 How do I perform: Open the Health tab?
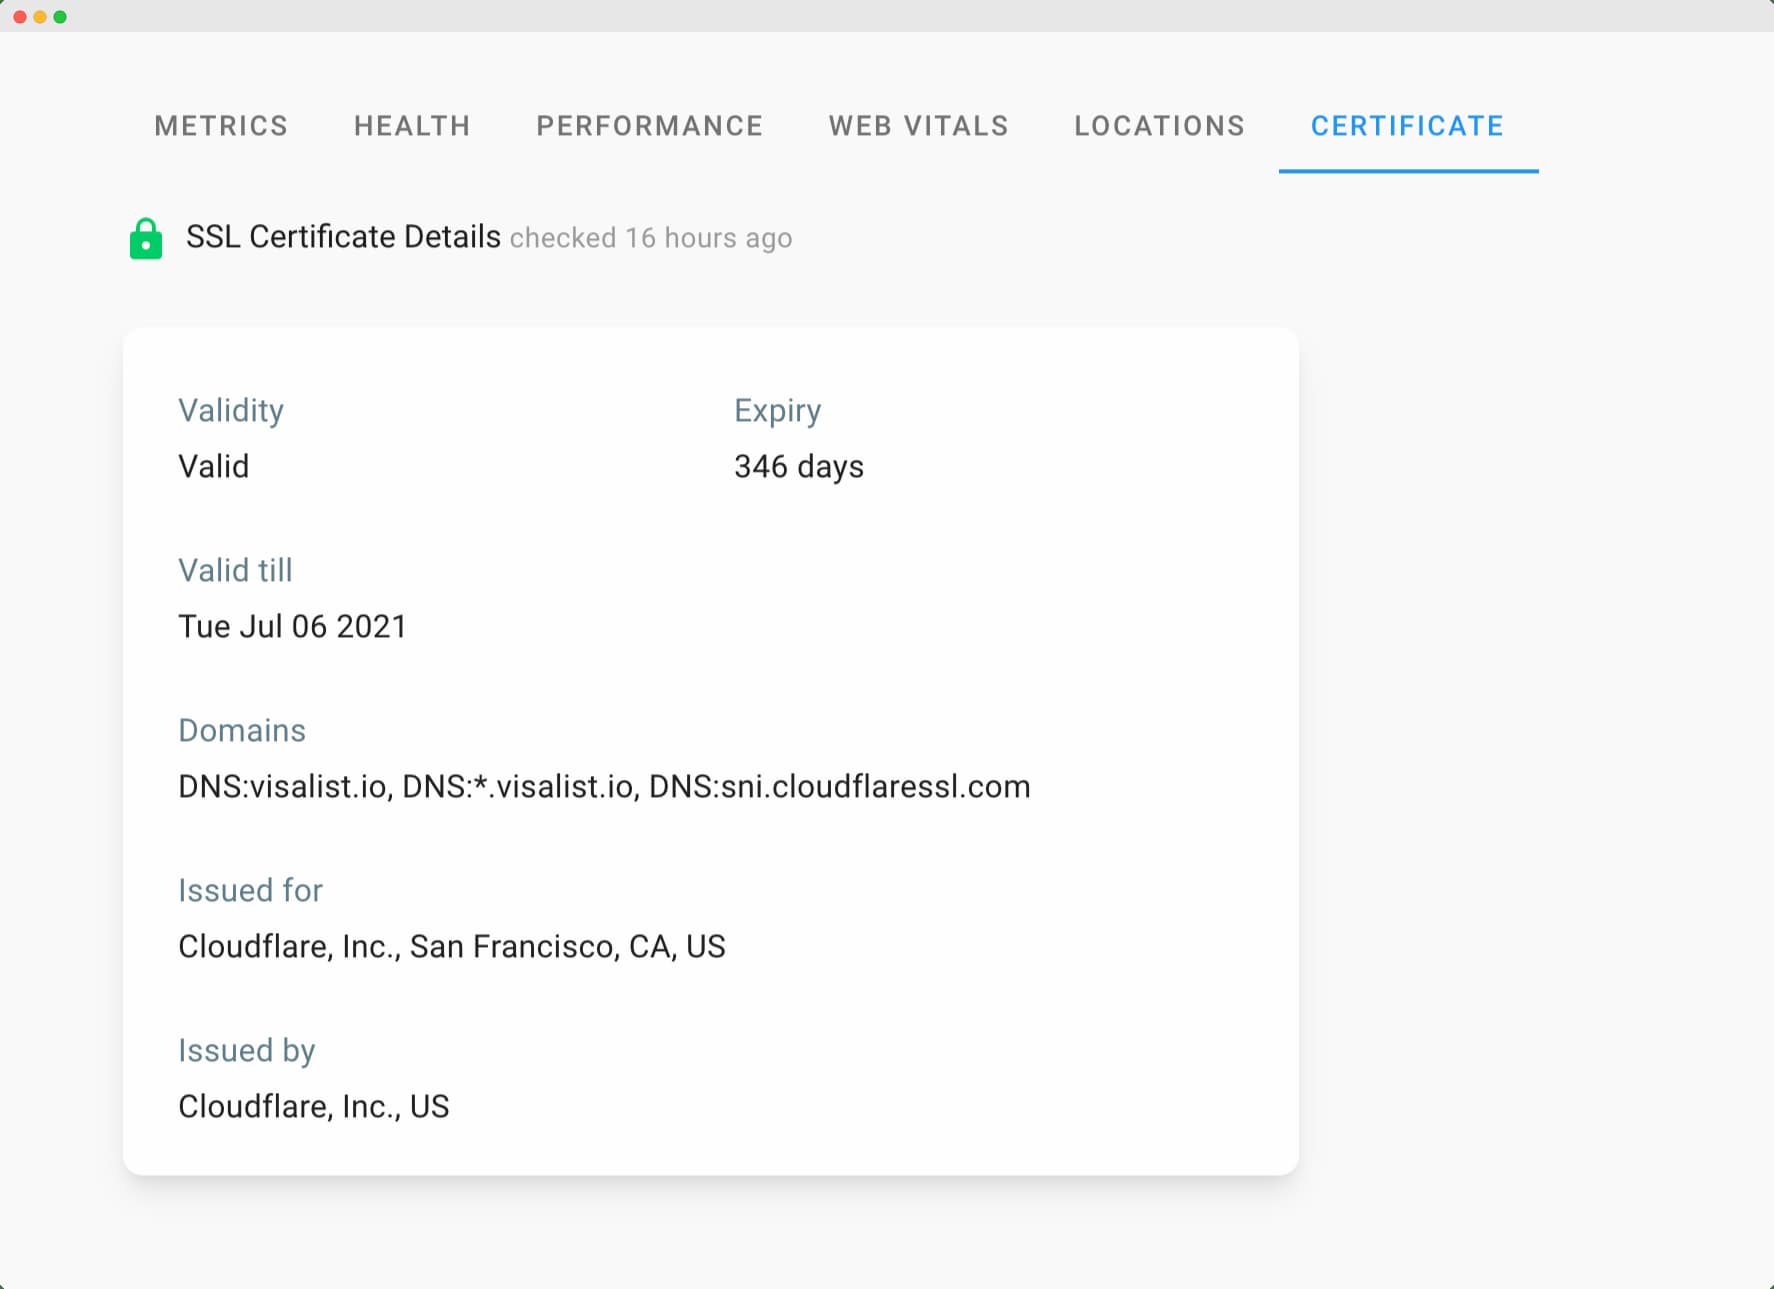[x=412, y=126]
